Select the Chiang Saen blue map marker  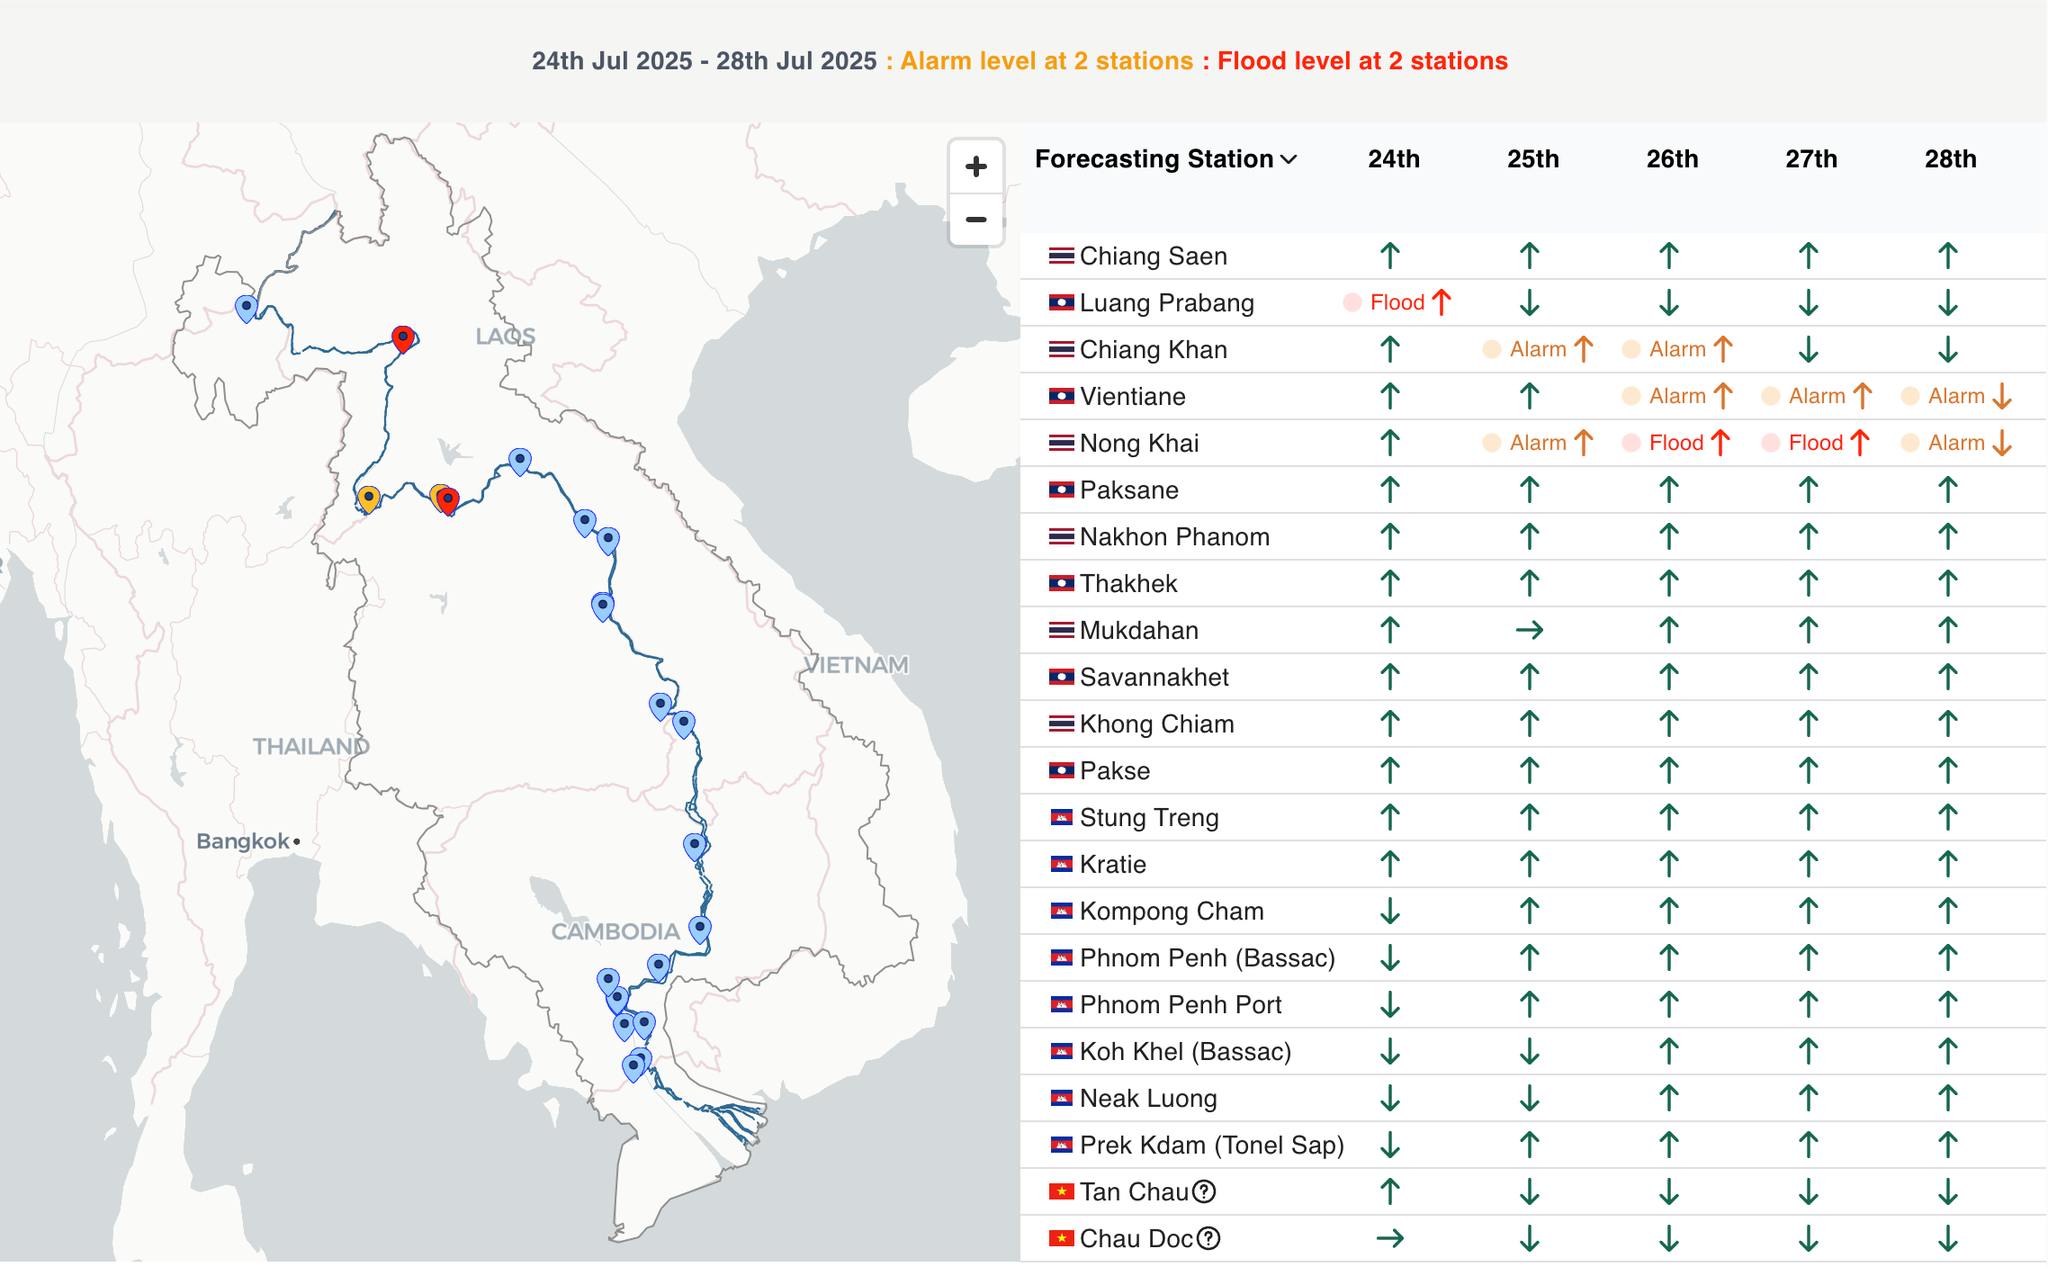tap(246, 307)
